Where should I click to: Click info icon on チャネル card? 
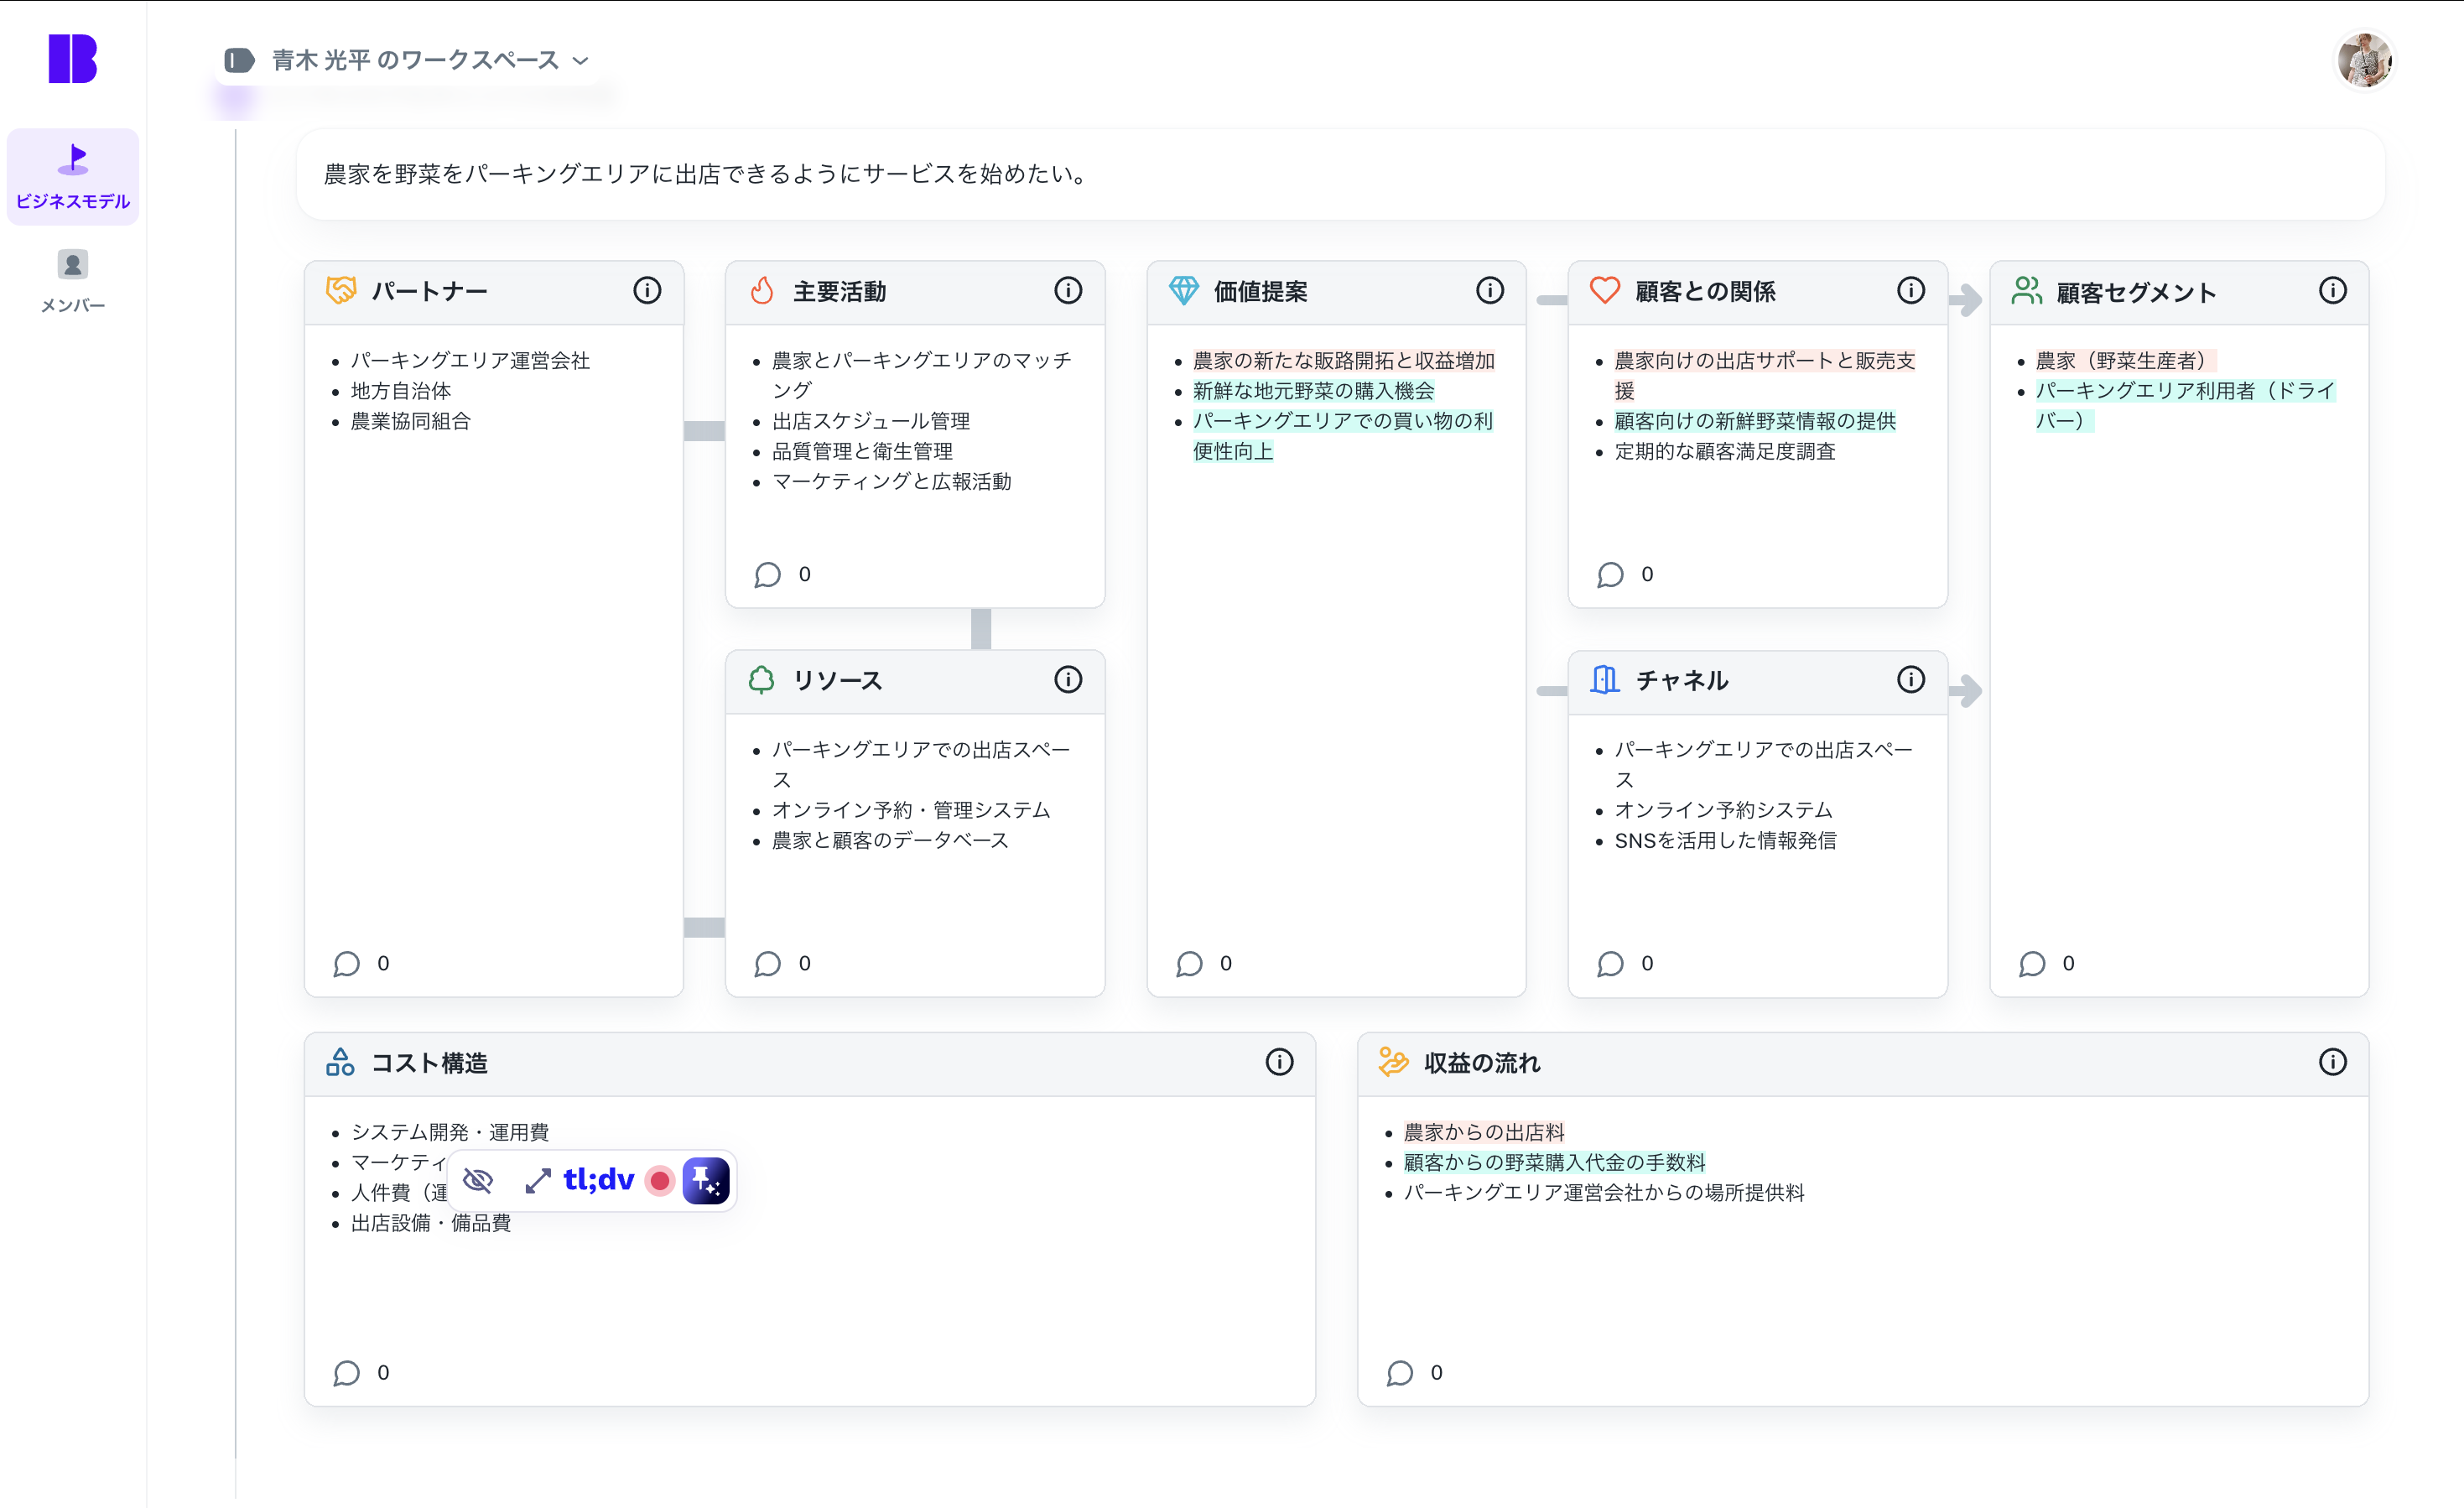tap(1910, 680)
